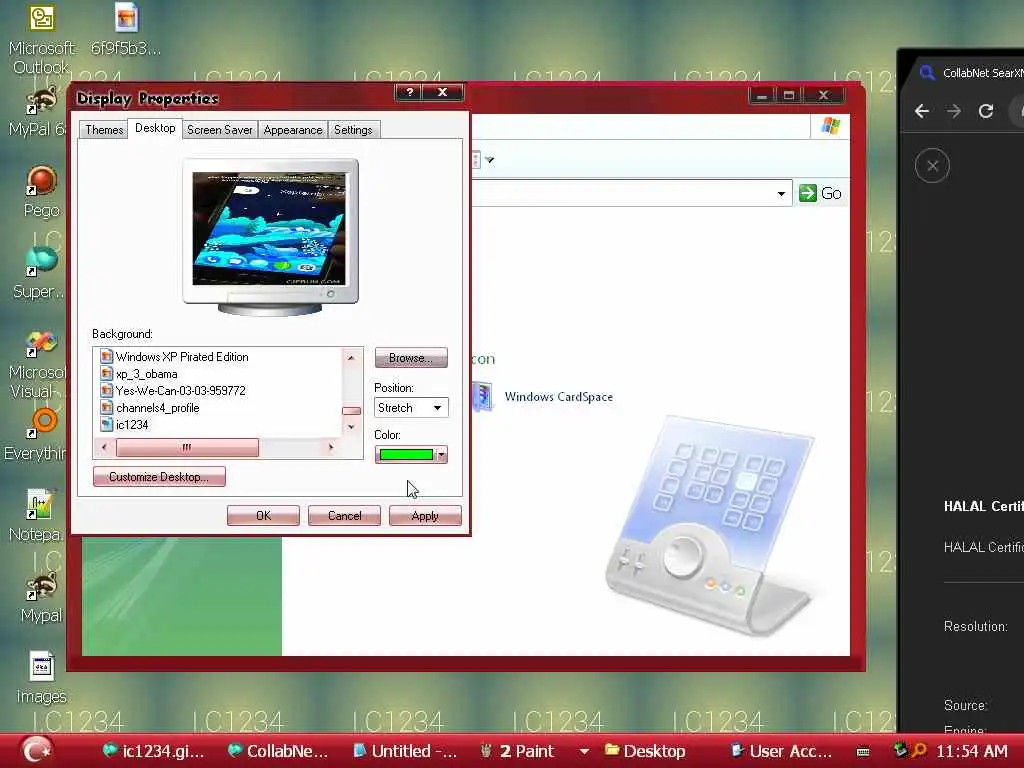Image resolution: width=1024 pixels, height=768 pixels.
Task: Select Windows XP Pirated Edition background
Action: (x=182, y=357)
